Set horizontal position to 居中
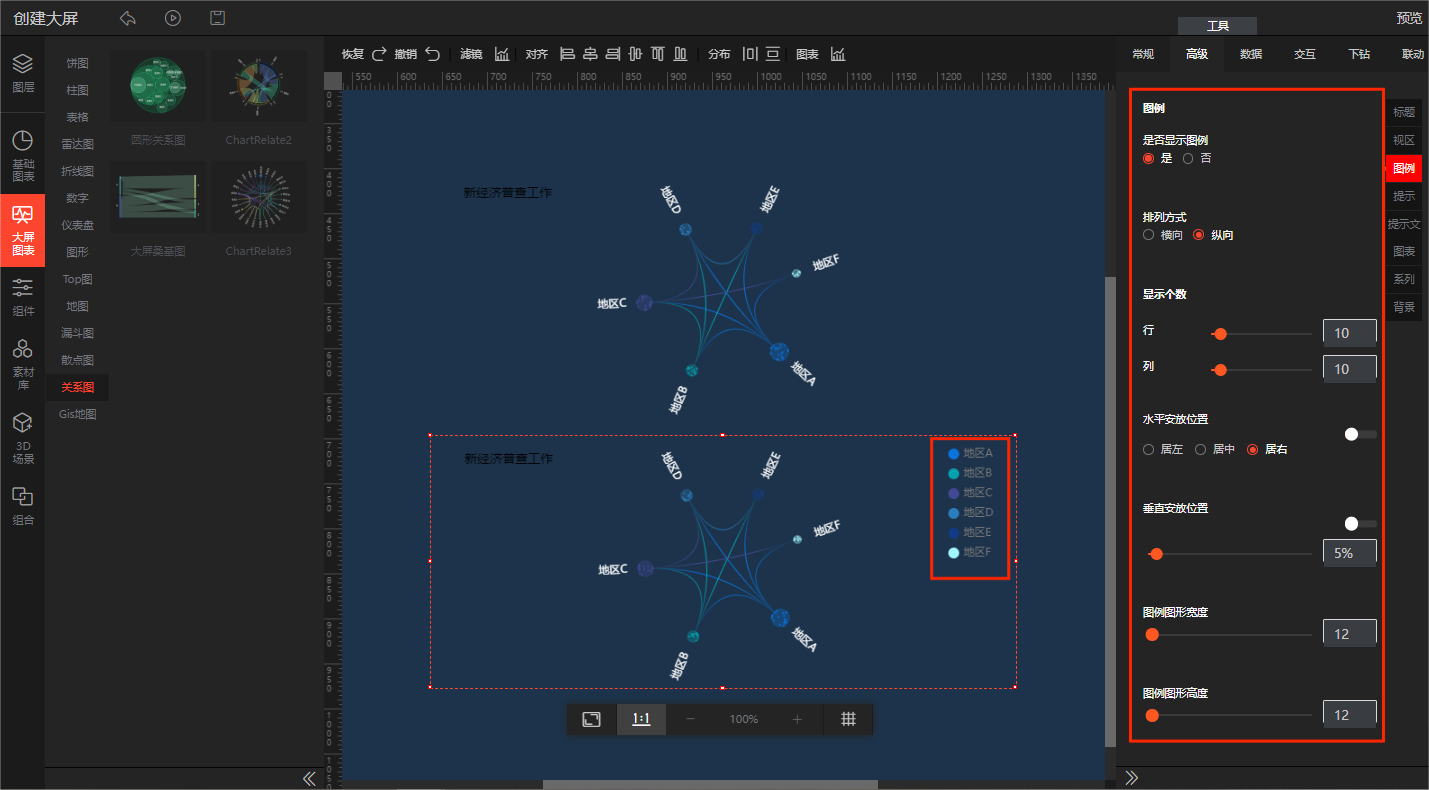The image size is (1429, 790). click(1201, 450)
